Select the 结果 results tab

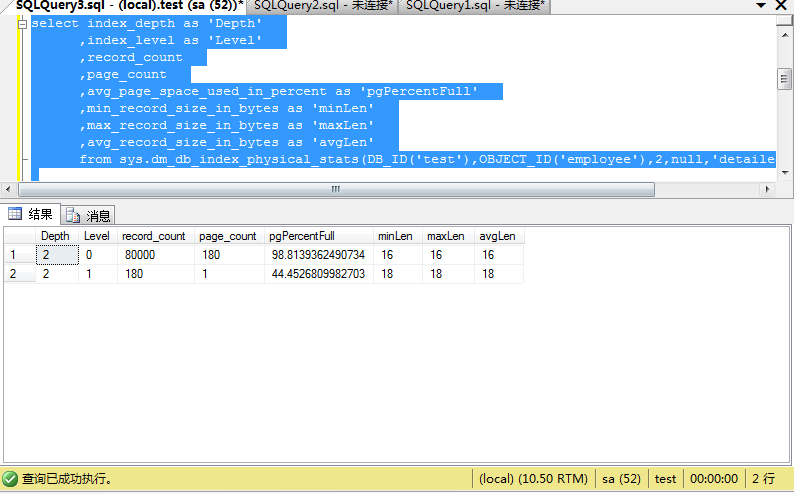(x=30, y=214)
